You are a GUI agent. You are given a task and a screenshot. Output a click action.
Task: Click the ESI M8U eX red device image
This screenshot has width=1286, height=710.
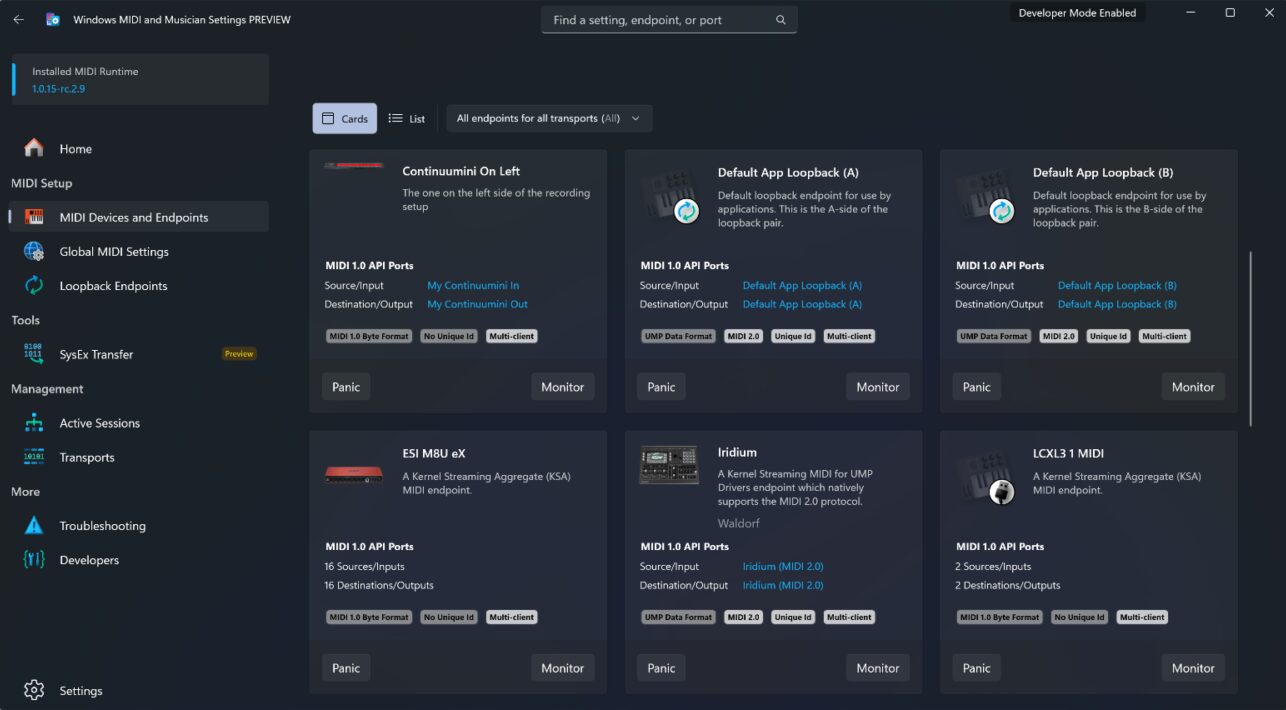point(354,473)
